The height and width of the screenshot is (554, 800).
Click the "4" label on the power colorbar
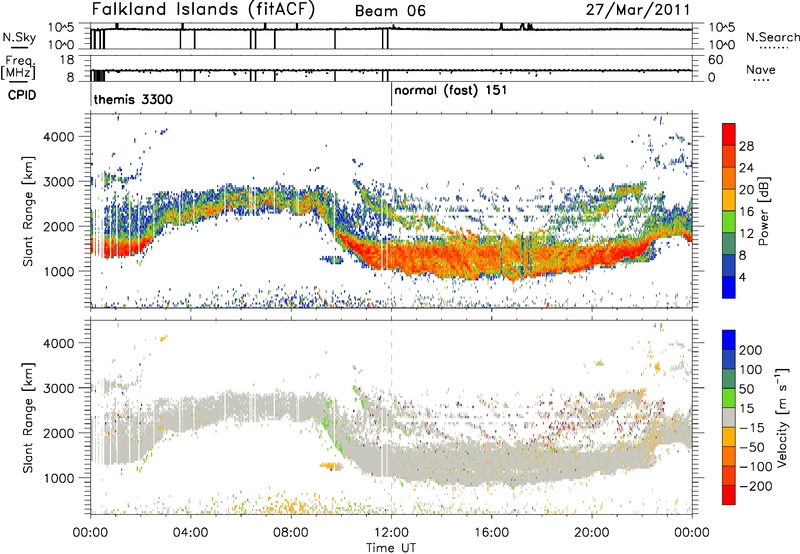coord(742,278)
